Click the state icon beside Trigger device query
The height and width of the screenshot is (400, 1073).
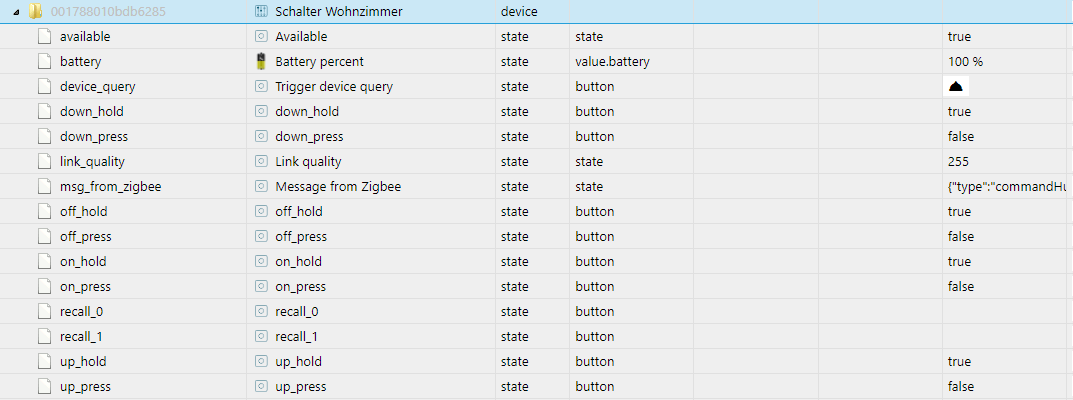(261, 86)
